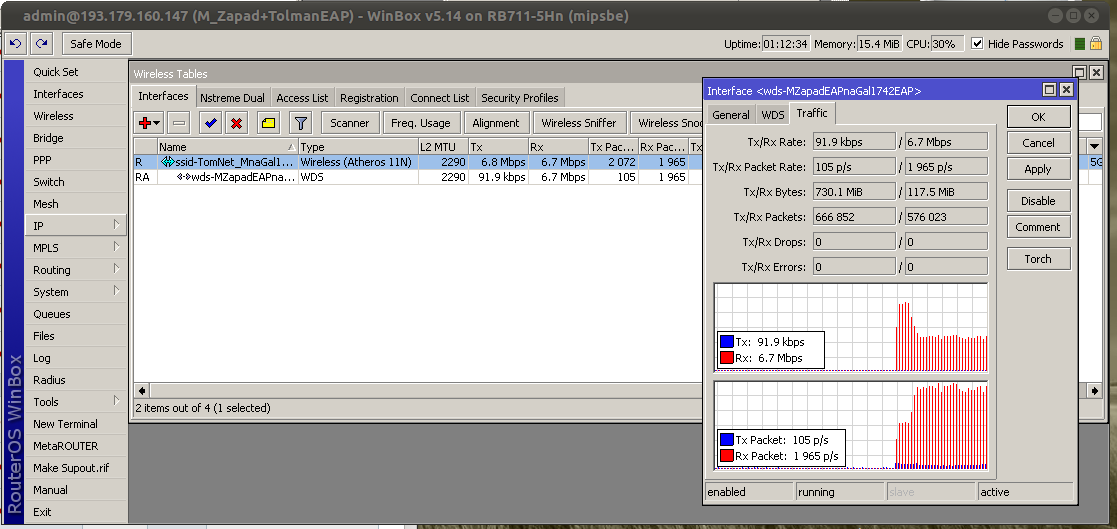Open the WDS tab in Interface dialog

click(x=773, y=115)
